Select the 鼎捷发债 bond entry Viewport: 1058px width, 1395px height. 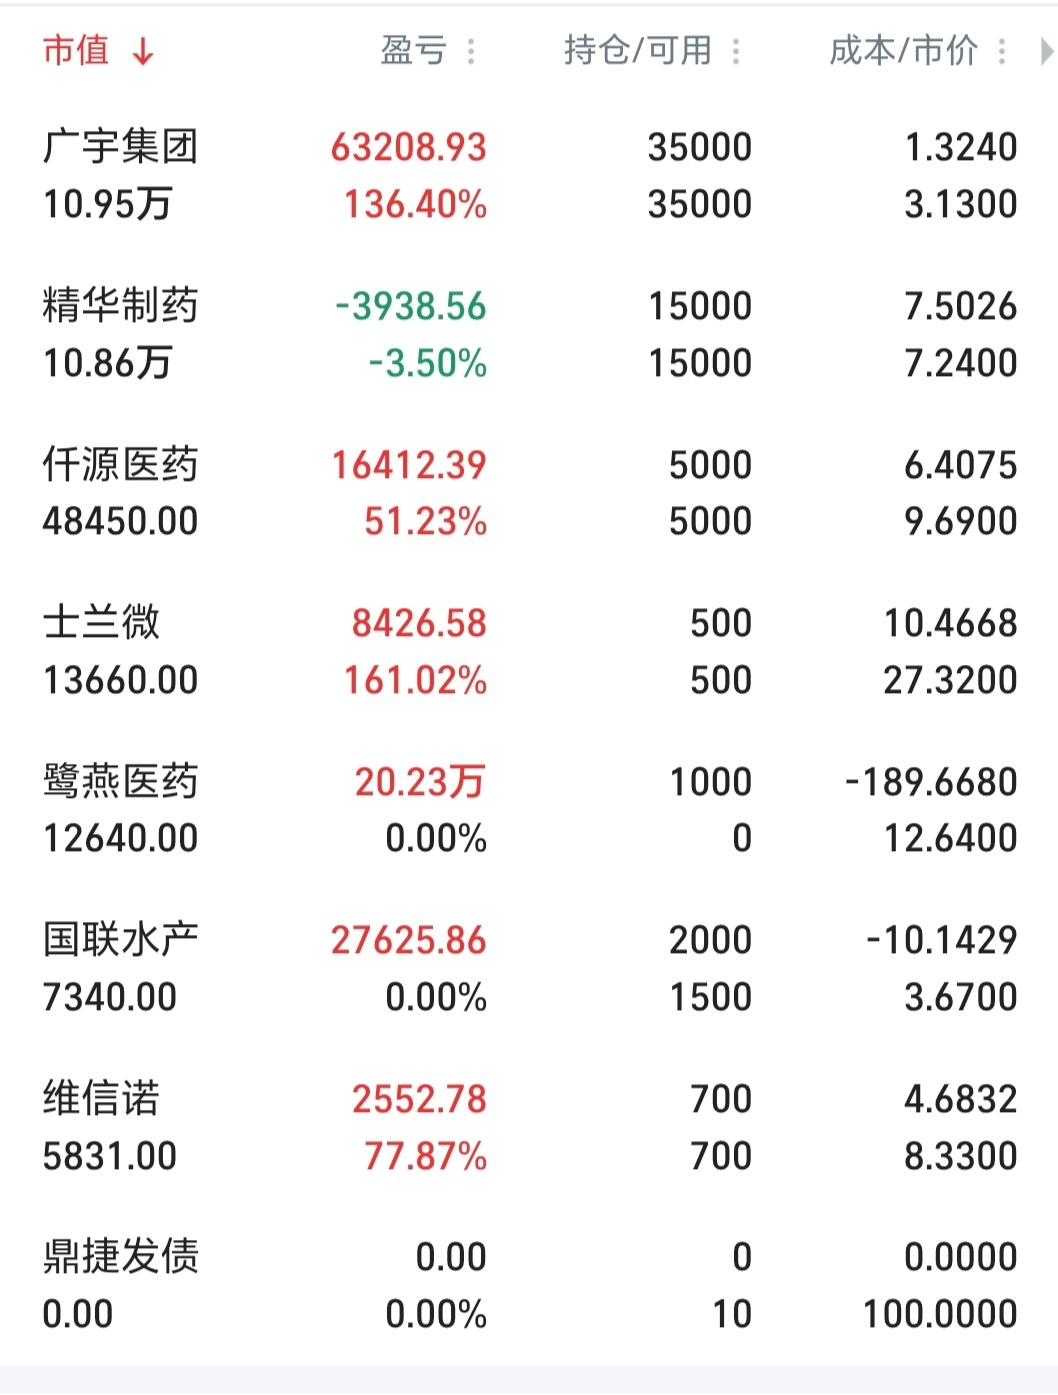tap(120, 1257)
